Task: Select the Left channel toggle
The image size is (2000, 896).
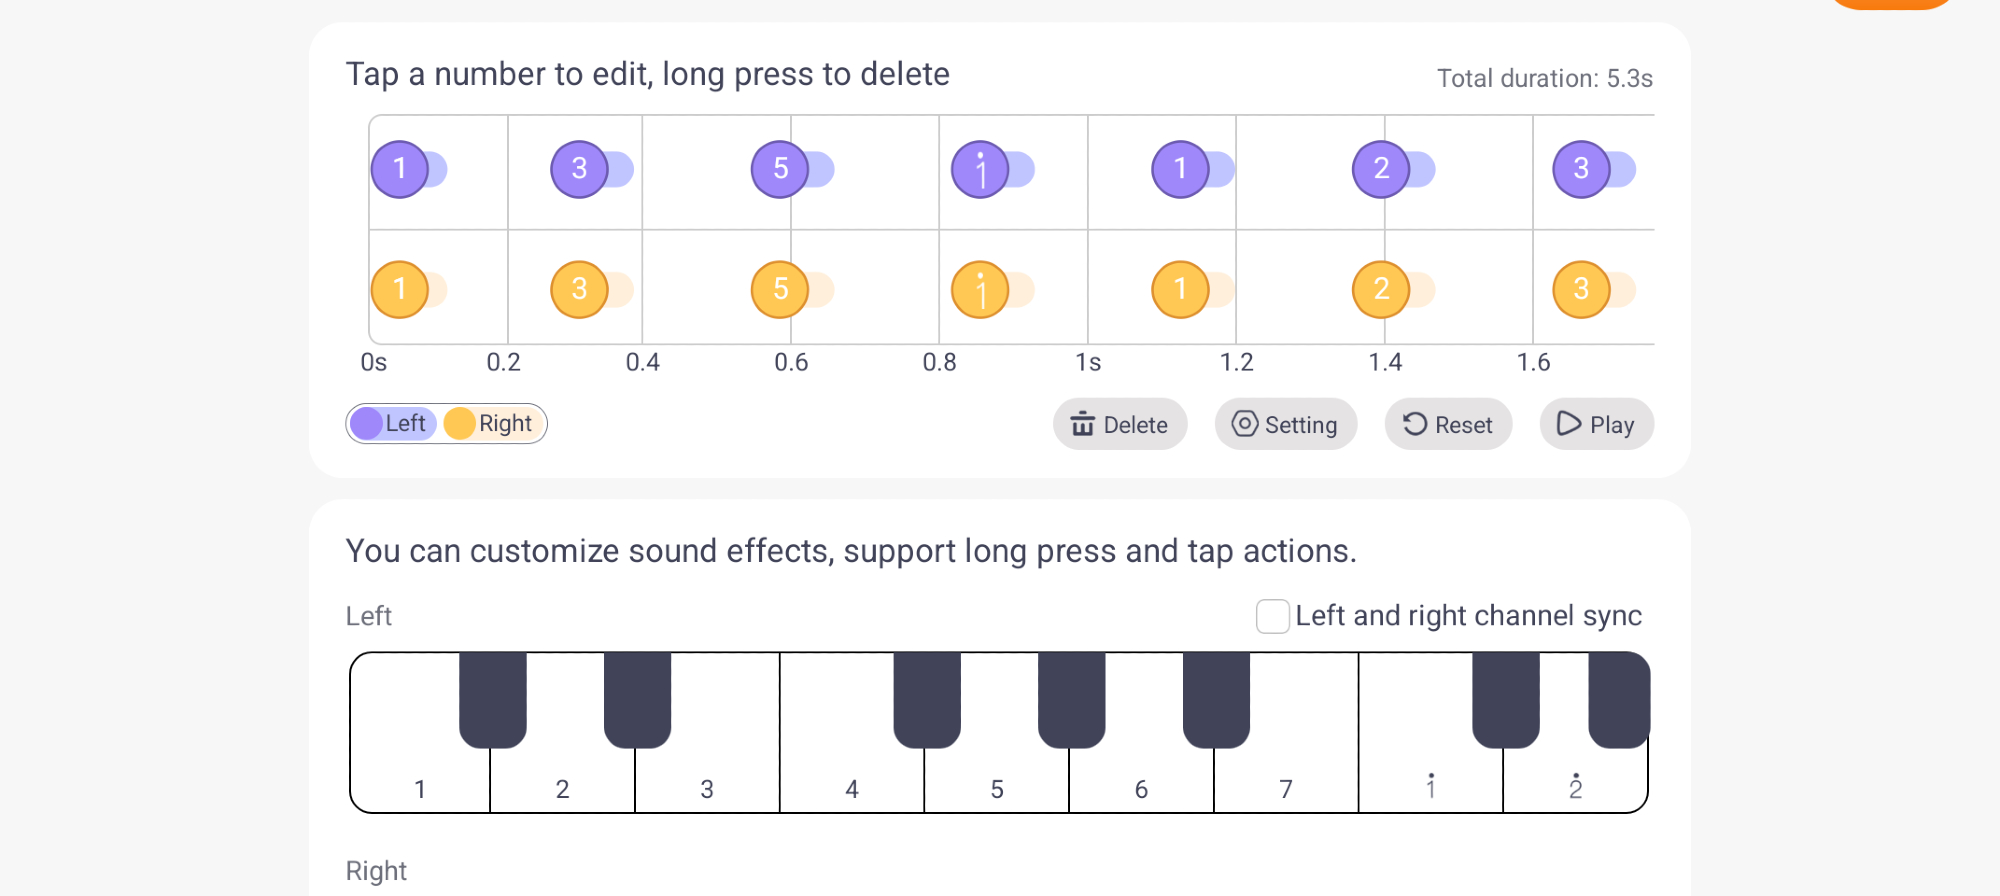Action: click(x=393, y=424)
